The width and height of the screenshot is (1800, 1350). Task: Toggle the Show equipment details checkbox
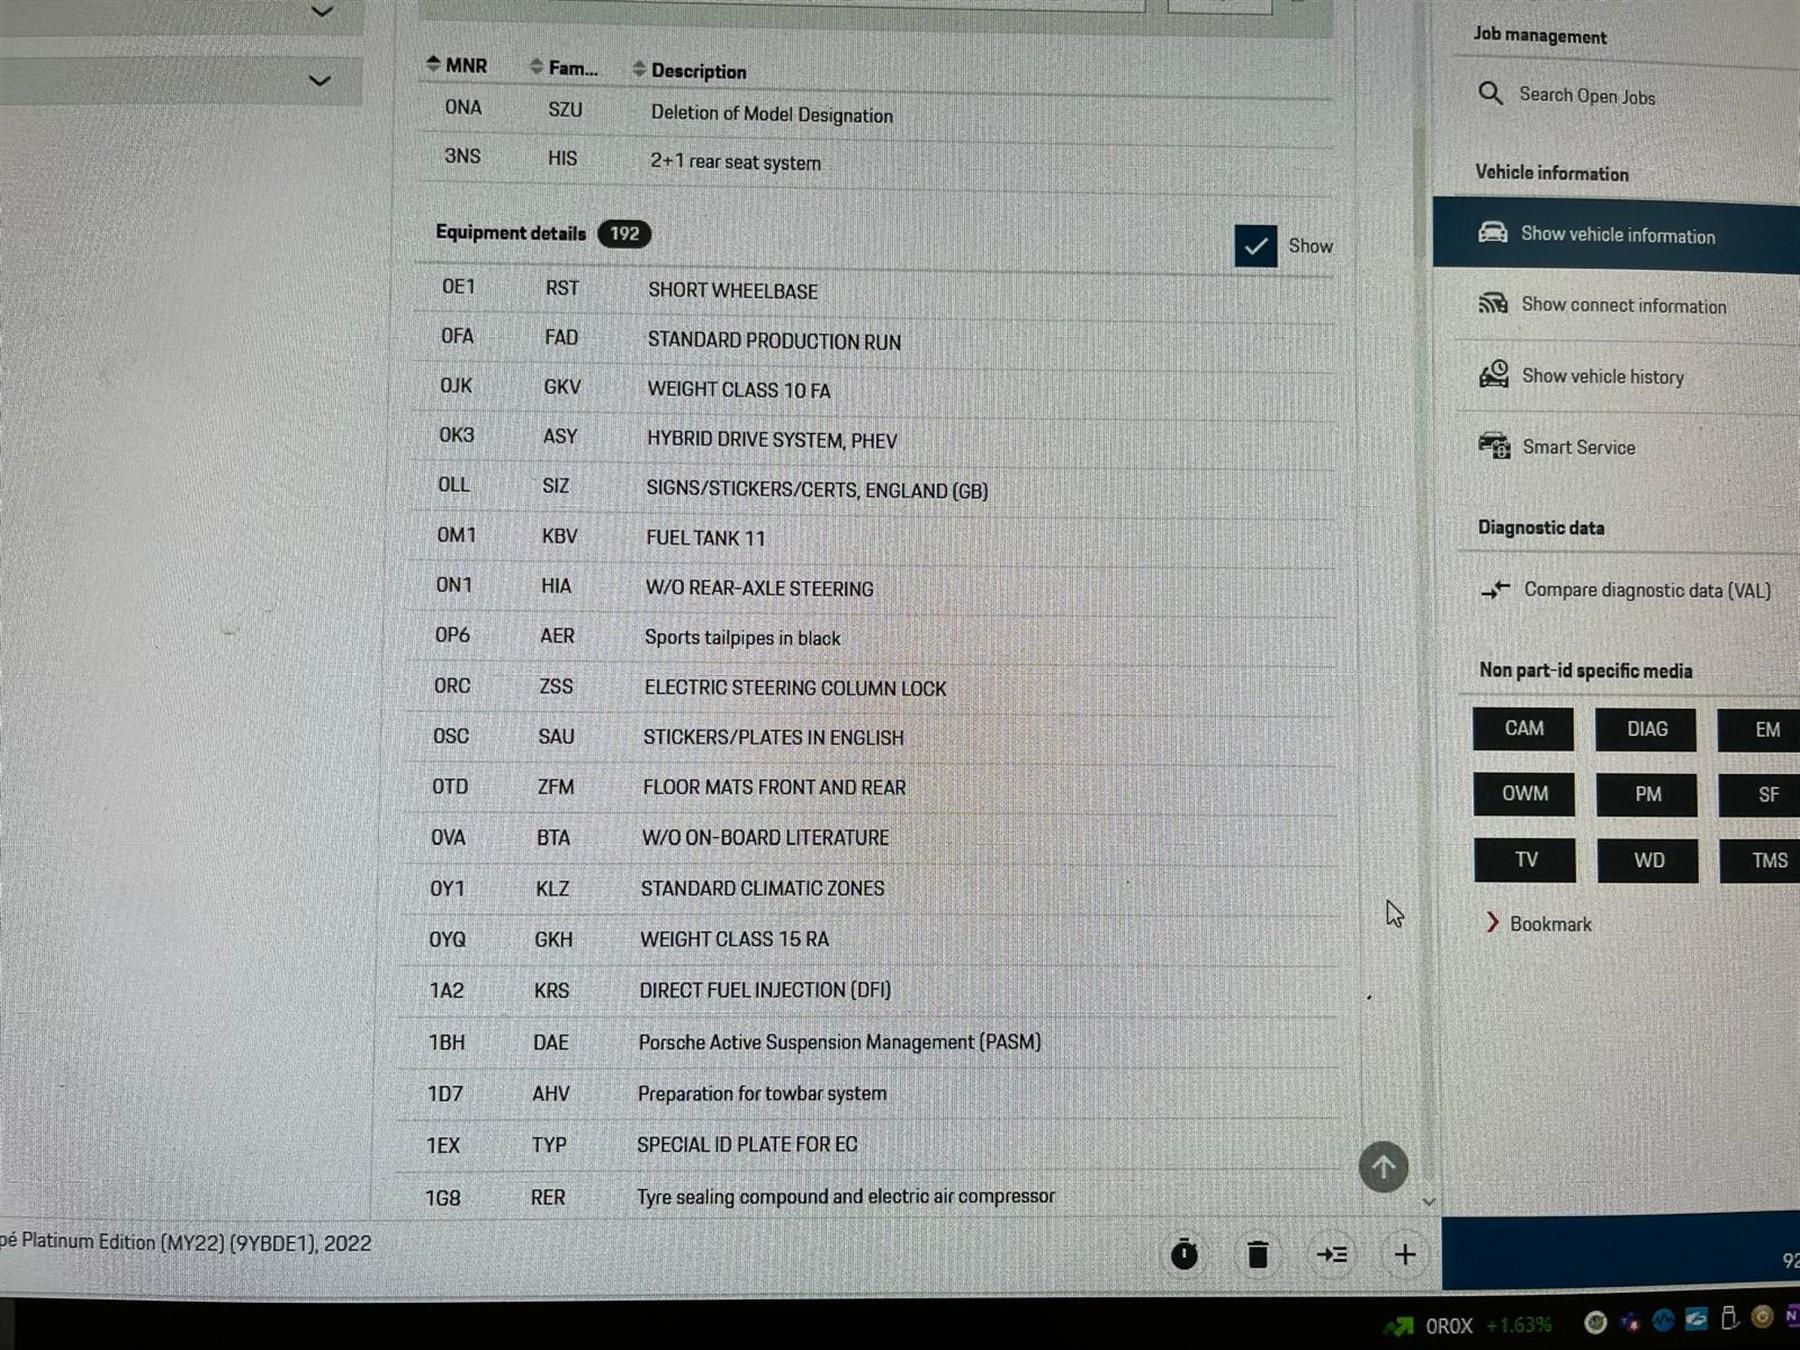coord(1256,245)
